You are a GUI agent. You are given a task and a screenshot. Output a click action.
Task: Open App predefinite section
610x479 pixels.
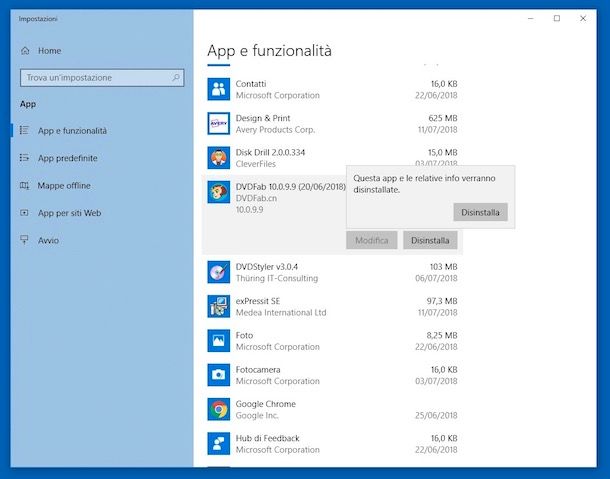68,158
